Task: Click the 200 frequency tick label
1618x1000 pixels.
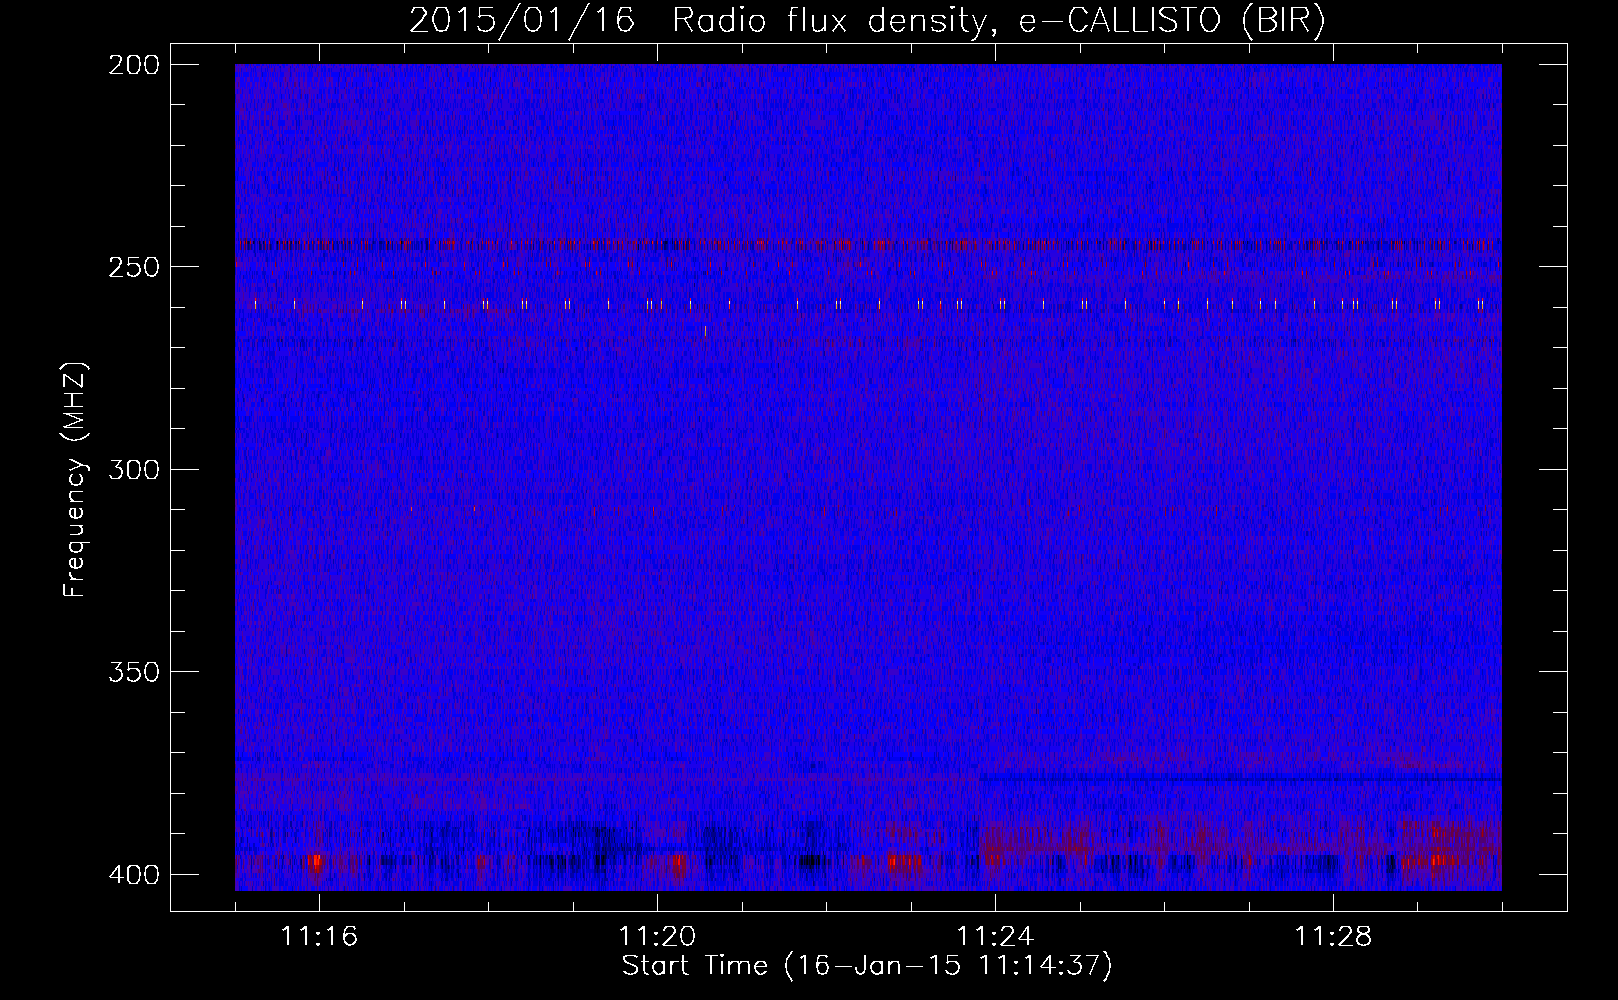Action: (x=133, y=65)
